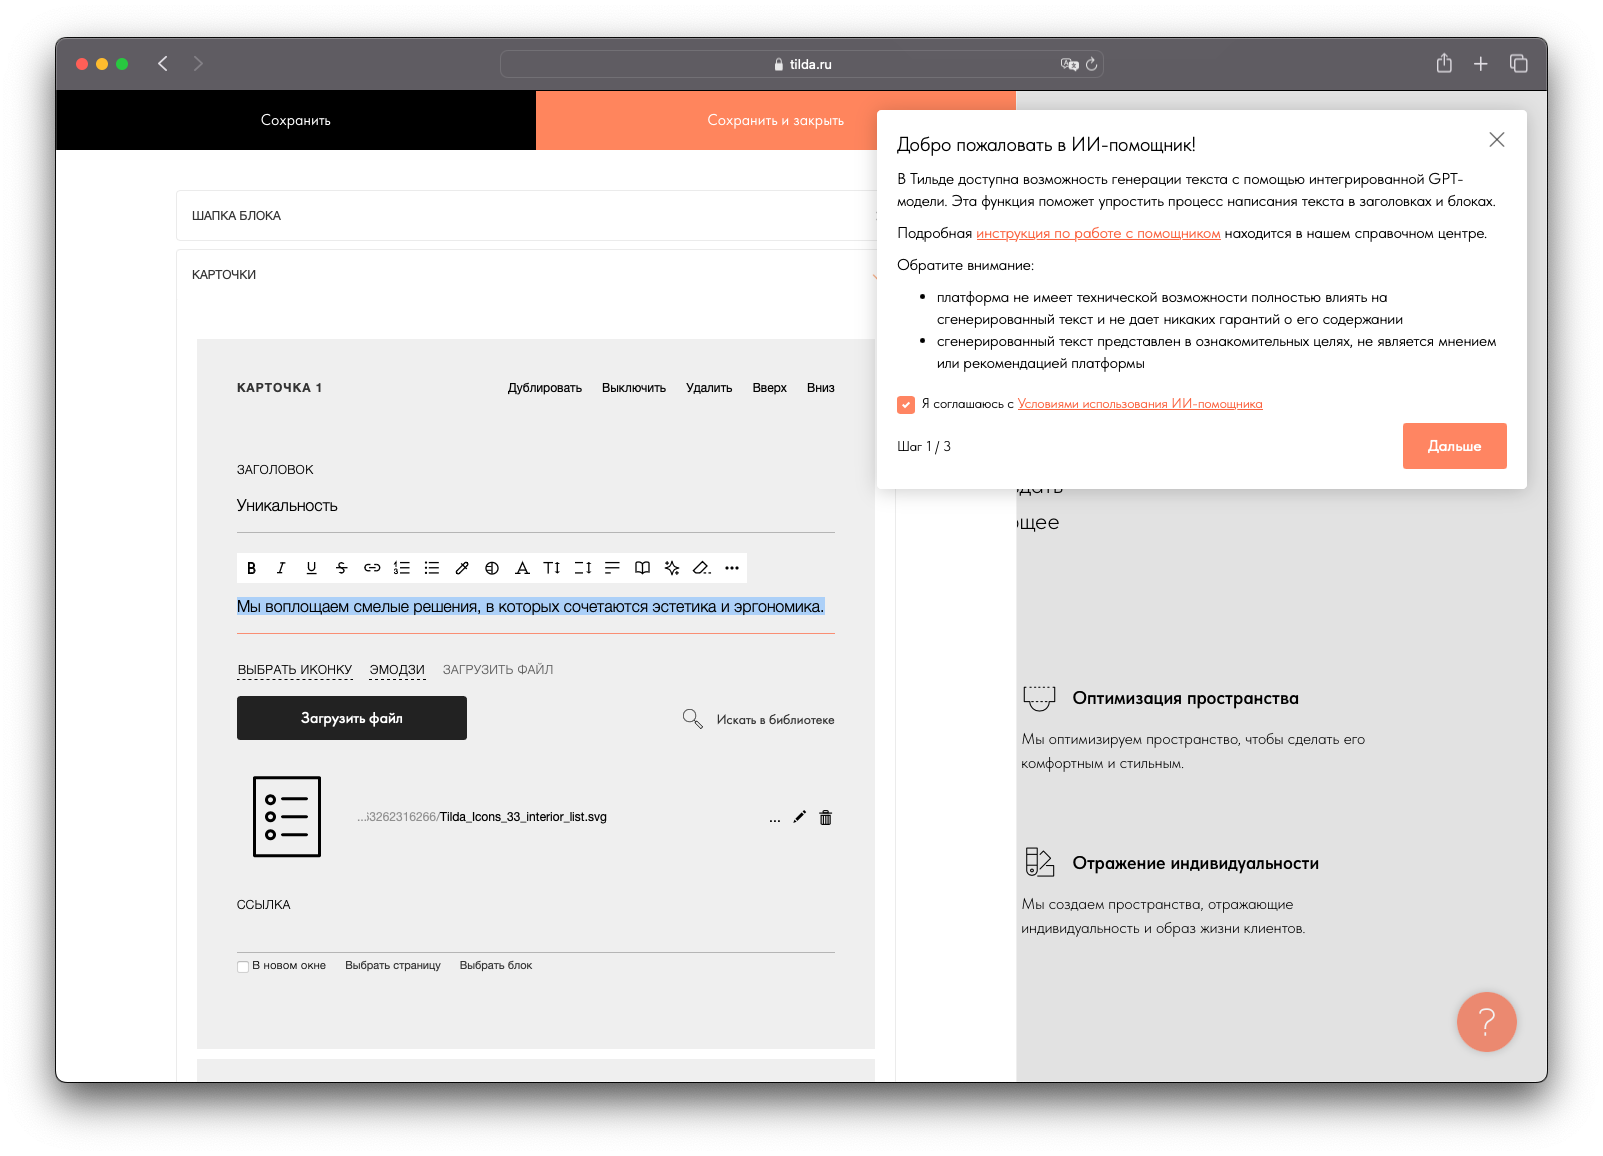Click Safari share icon
Image resolution: width=1603 pixels, height=1156 pixels.
coord(1444,64)
